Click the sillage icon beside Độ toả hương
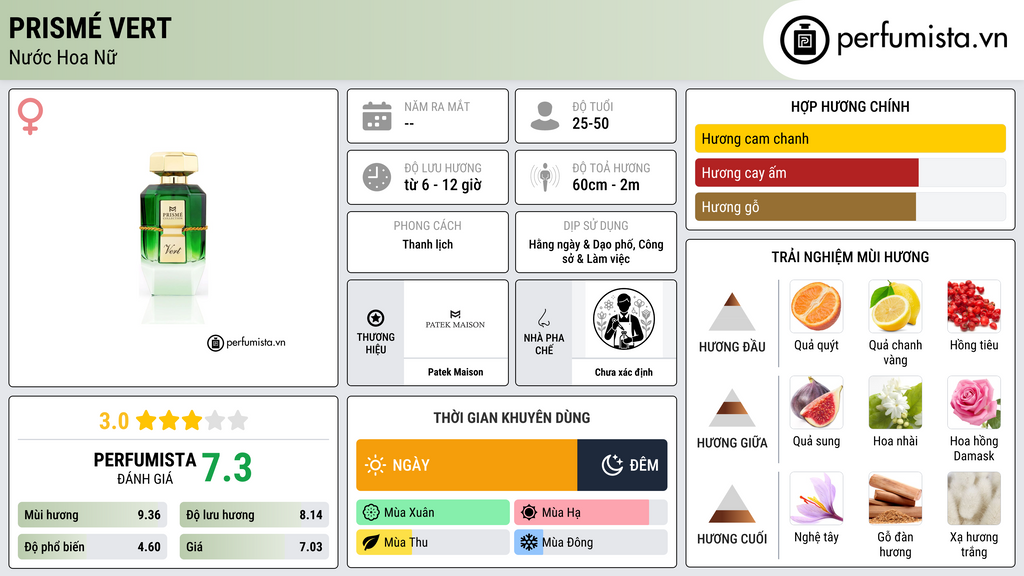Viewport: 1024px width, 576px height. click(x=545, y=177)
